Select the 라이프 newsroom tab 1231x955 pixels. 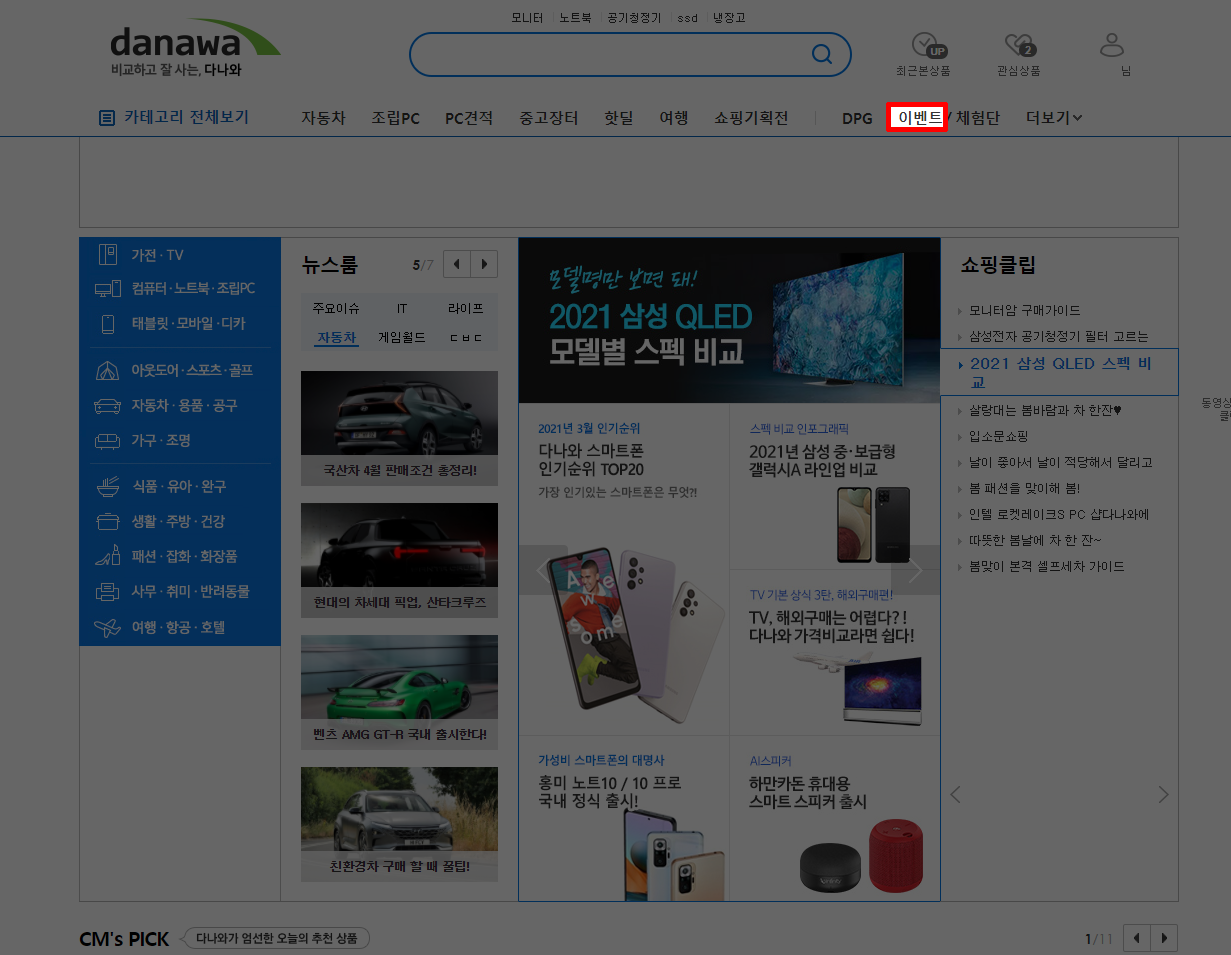pos(466,309)
